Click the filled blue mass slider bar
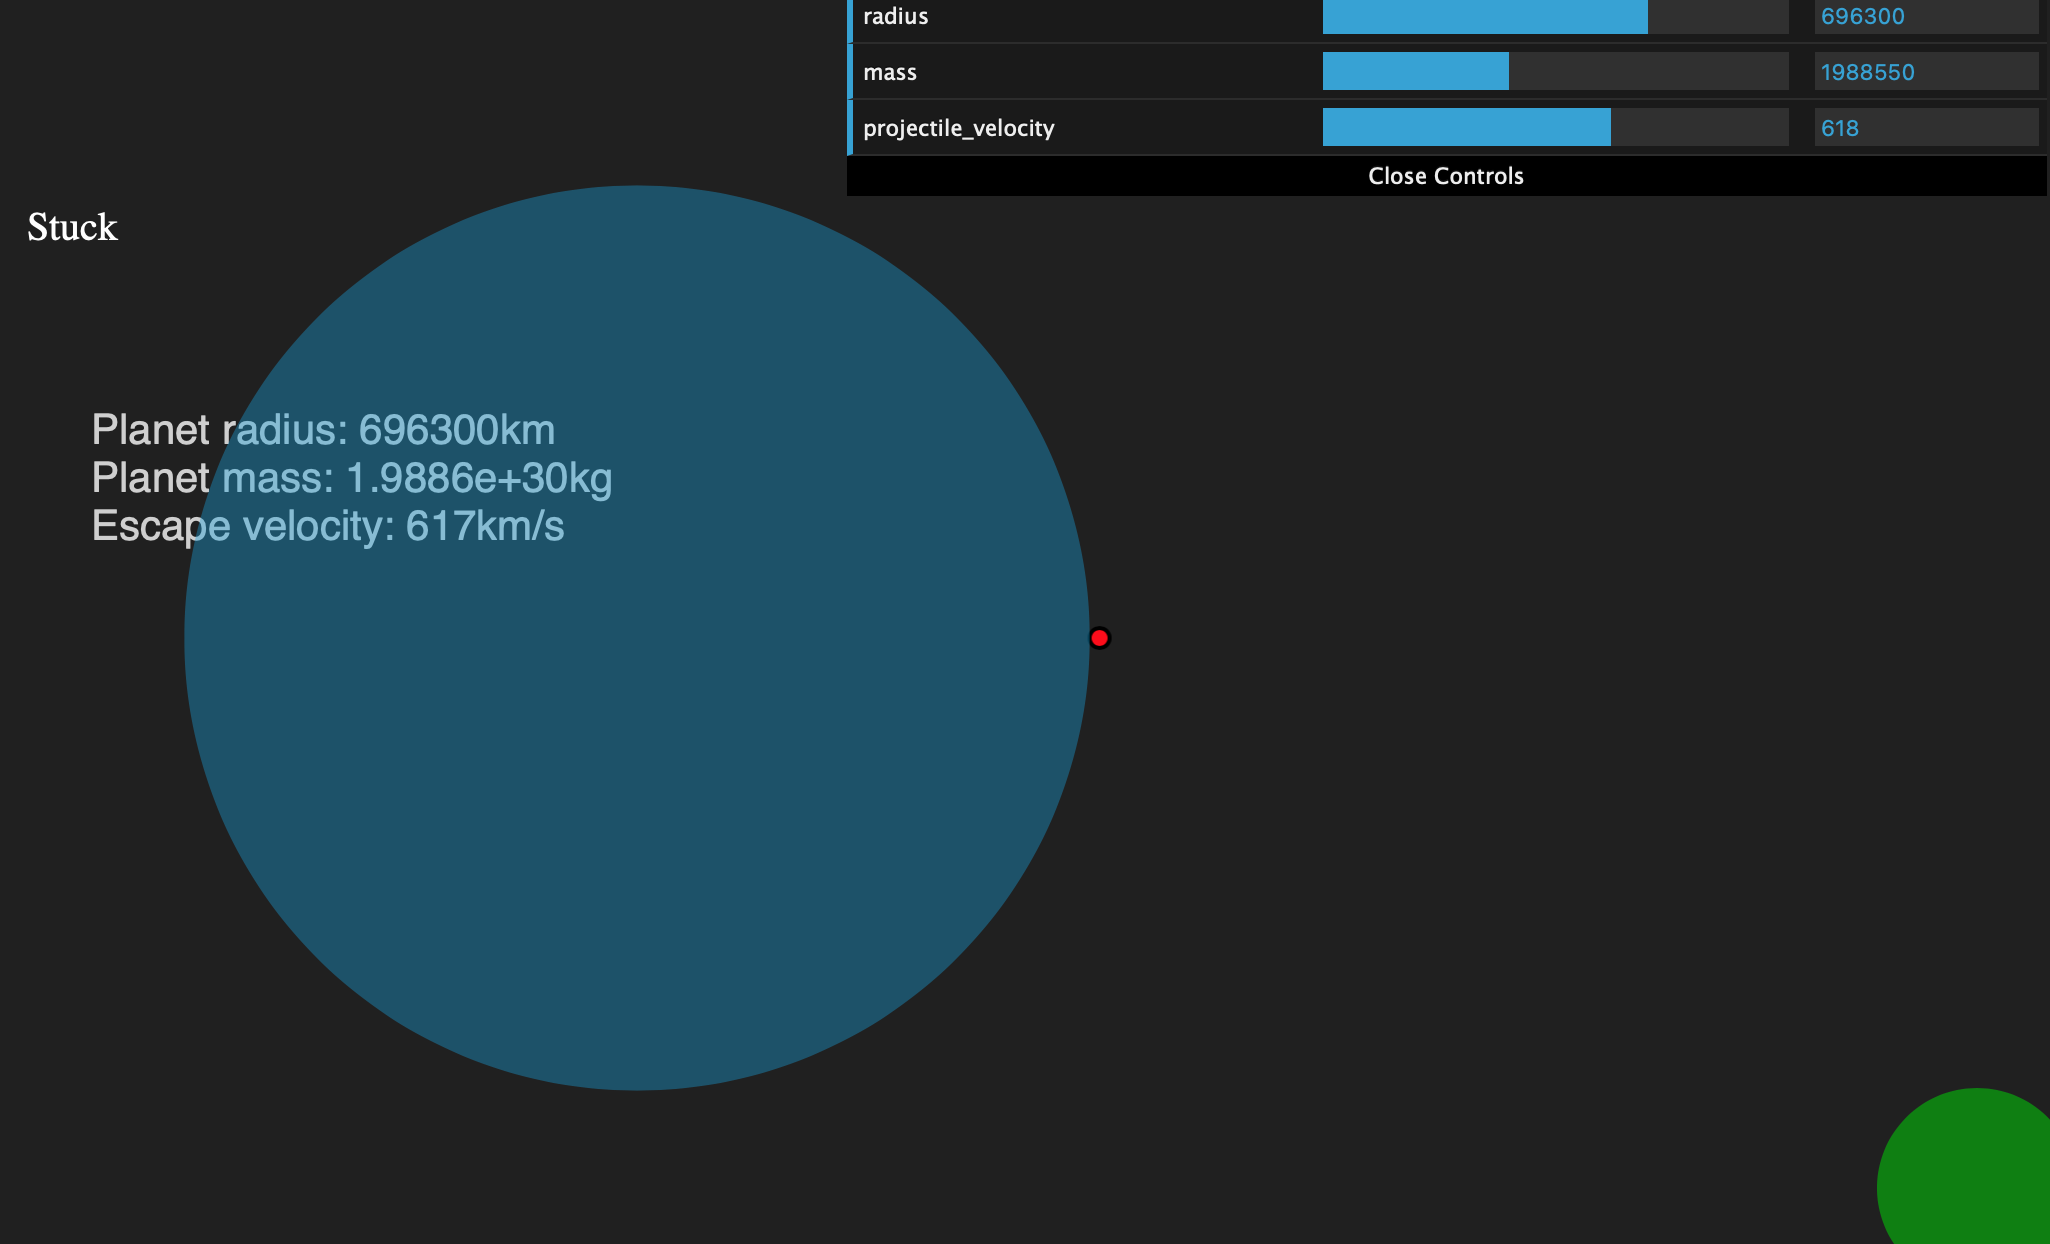Image resolution: width=2050 pixels, height=1244 pixels. point(1415,72)
